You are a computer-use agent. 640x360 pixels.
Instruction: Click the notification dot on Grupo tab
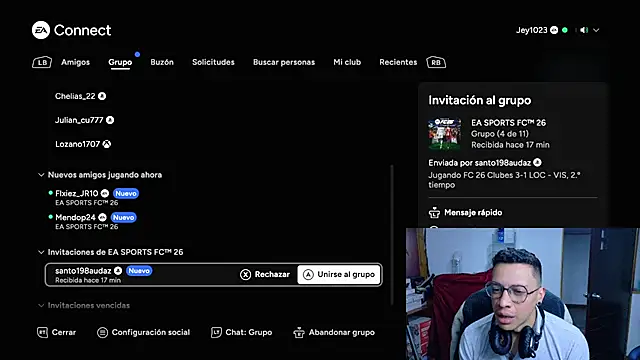(138, 54)
